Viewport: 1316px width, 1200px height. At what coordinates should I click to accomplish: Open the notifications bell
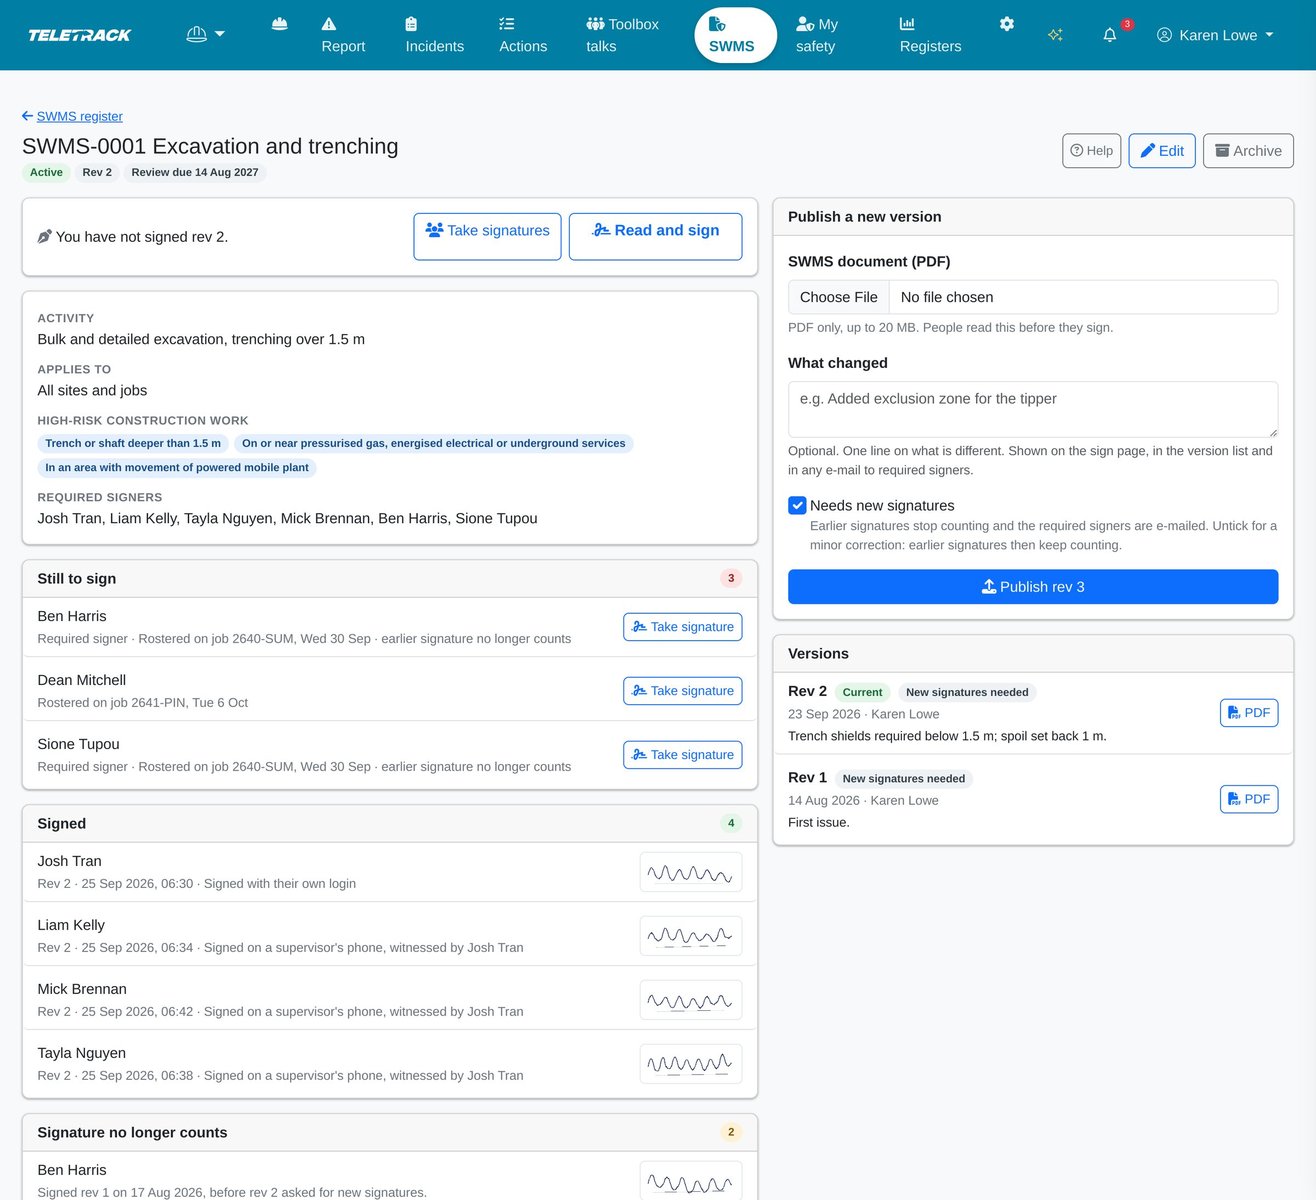pyautogui.click(x=1110, y=35)
